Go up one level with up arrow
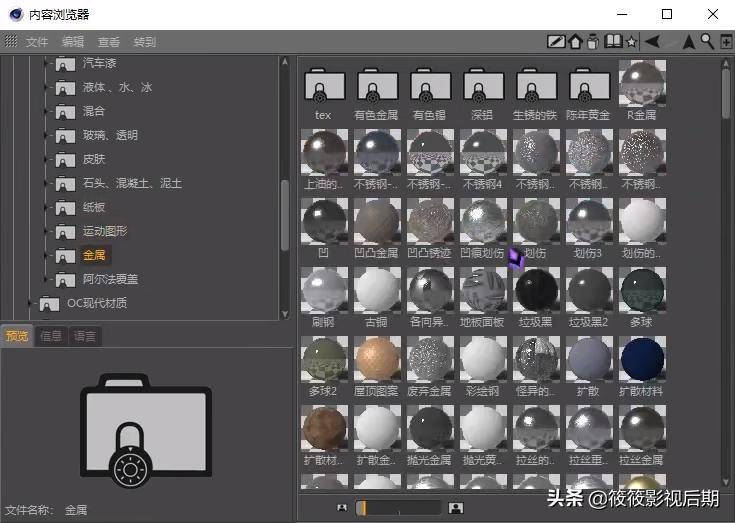The width and height of the screenshot is (735, 523). click(689, 42)
